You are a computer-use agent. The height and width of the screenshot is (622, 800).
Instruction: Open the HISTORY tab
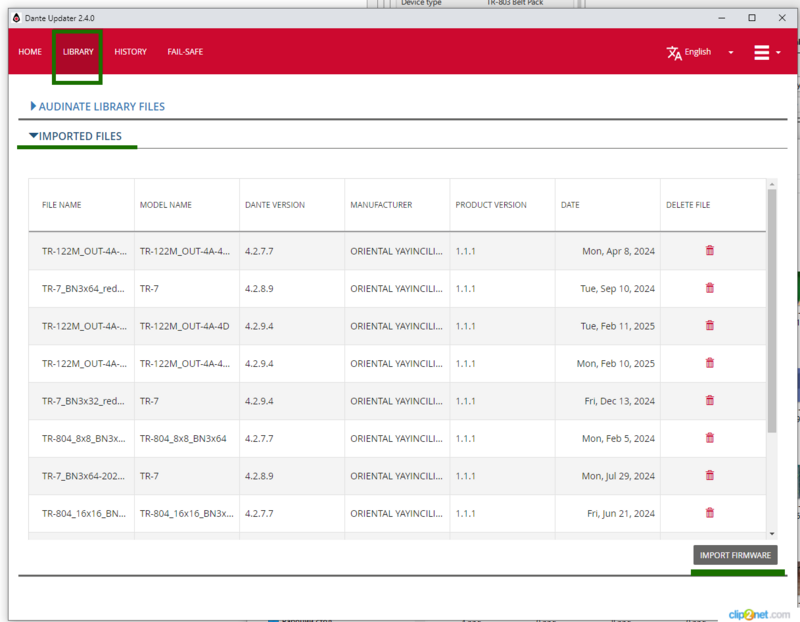(x=130, y=51)
